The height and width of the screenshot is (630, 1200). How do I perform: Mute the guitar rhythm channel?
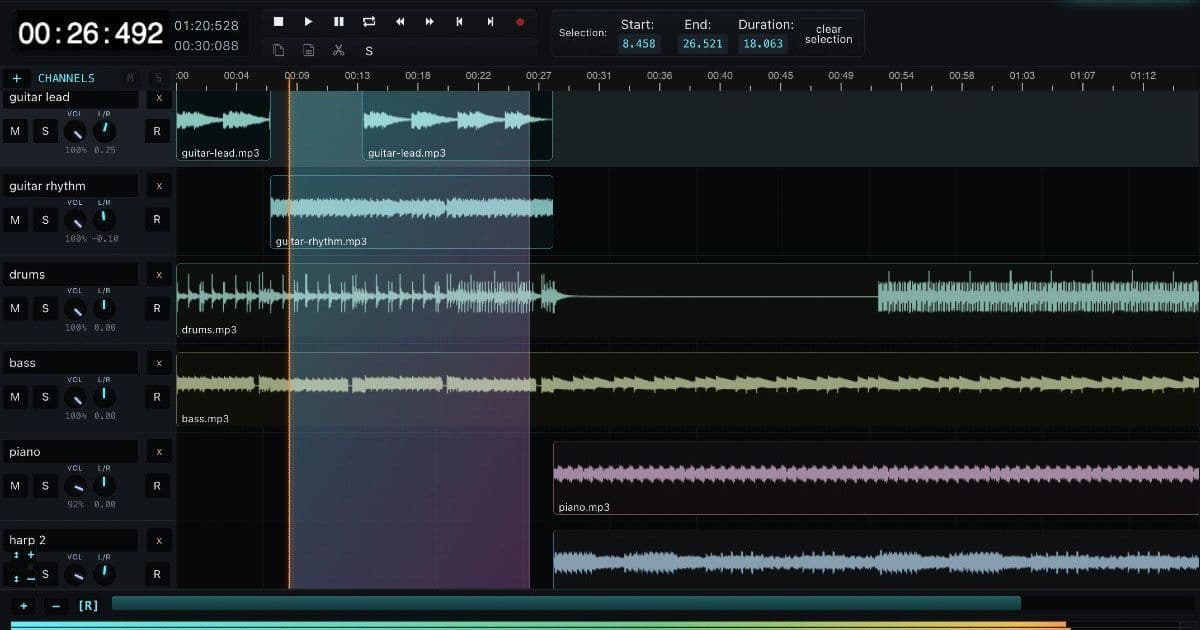15,219
